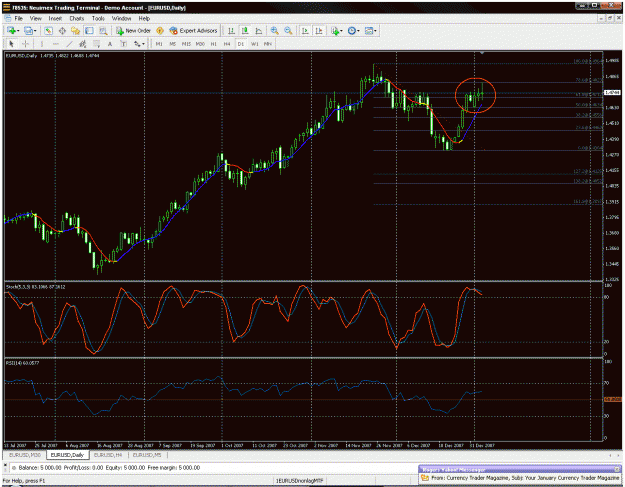The image size is (625, 487).
Task: Expand the Profiles dropdown arrow
Action: coord(35,31)
